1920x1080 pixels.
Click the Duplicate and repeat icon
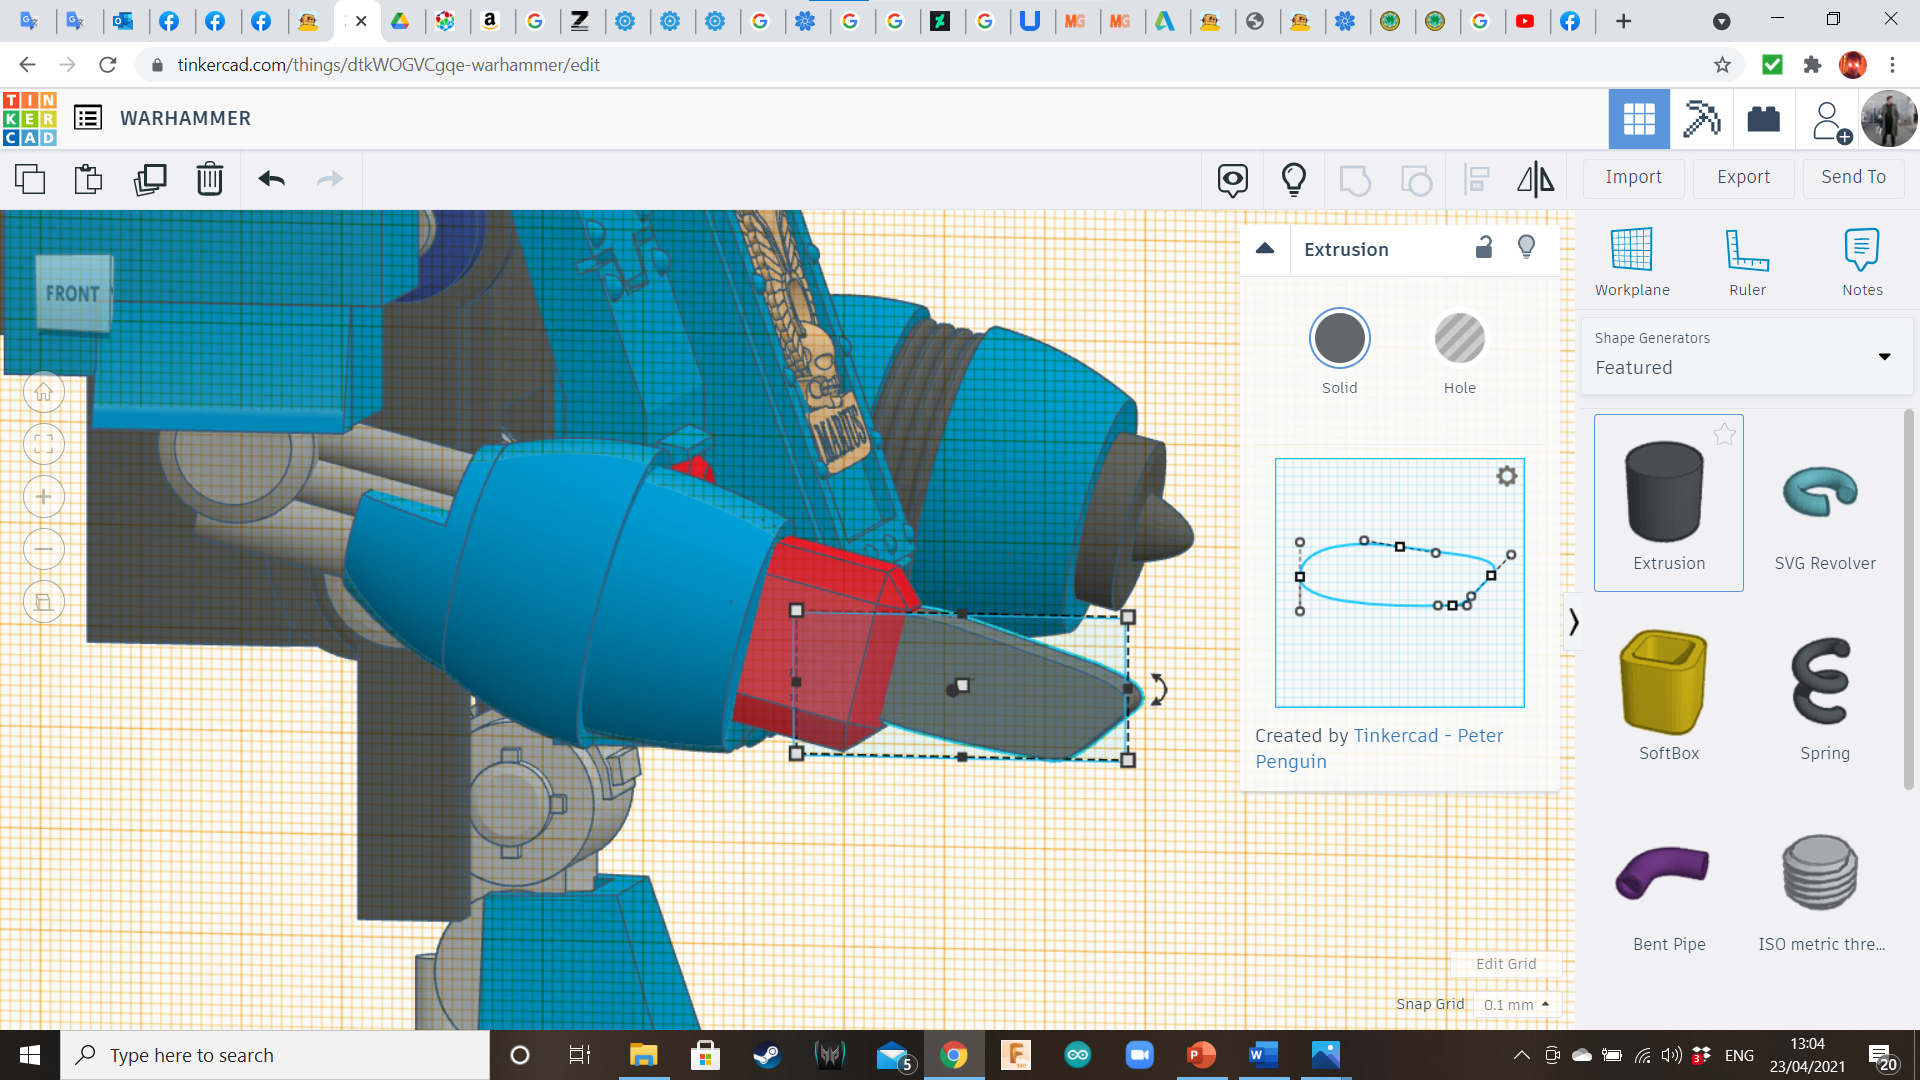coord(150,180)
